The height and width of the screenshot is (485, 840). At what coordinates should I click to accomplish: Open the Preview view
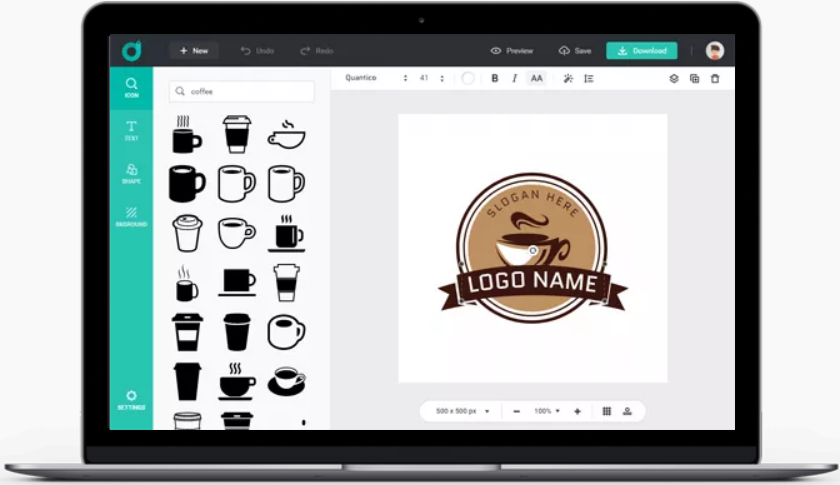512,51
